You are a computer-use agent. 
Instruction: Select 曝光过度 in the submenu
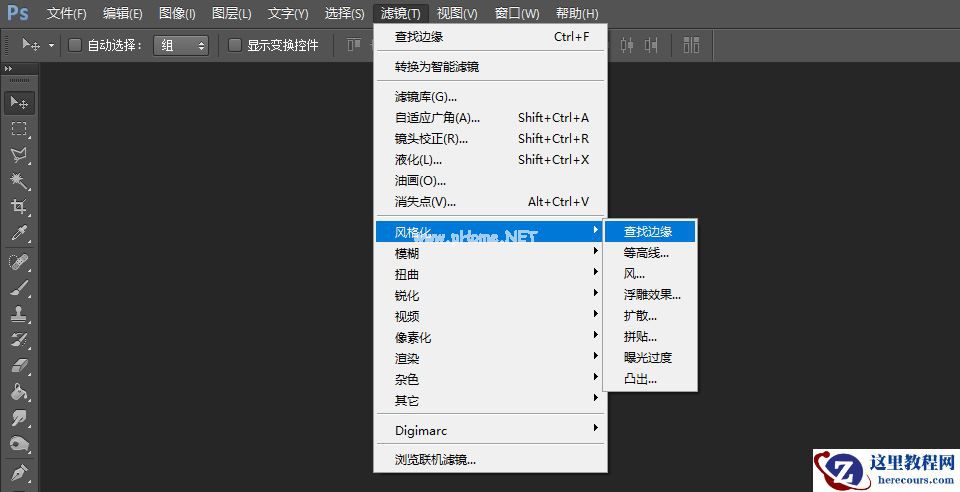(x=650, y=357)
